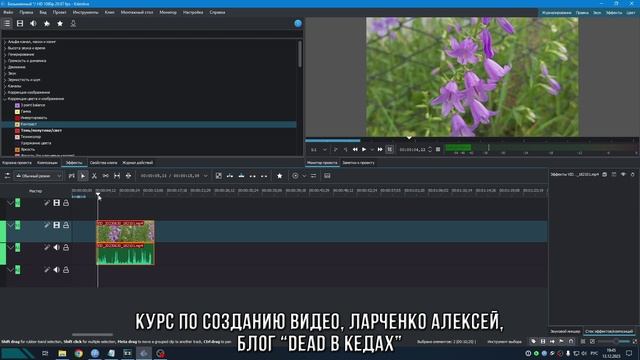Show favorite effects star in effects panel
Viewport: 640px width, 360px height.
(60, 24)
